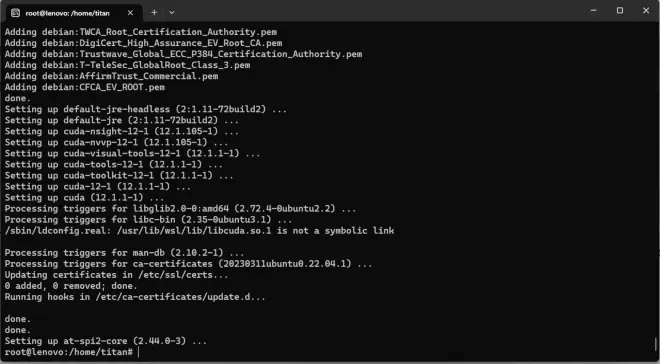Click the cuda-toolkit-12-1 setup line

point(119,175)
